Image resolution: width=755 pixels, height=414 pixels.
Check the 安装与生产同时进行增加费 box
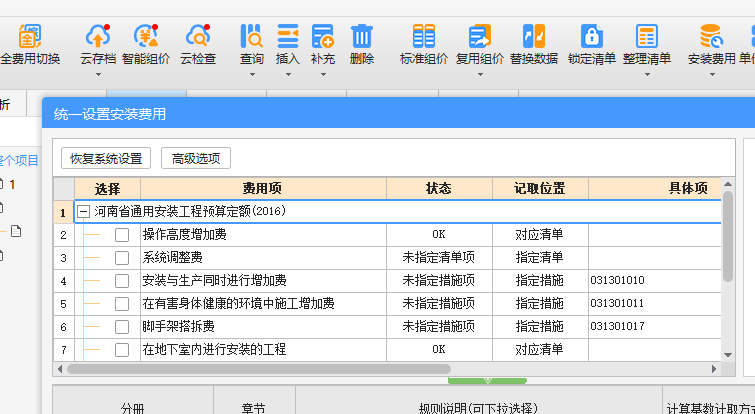[122, 281]
